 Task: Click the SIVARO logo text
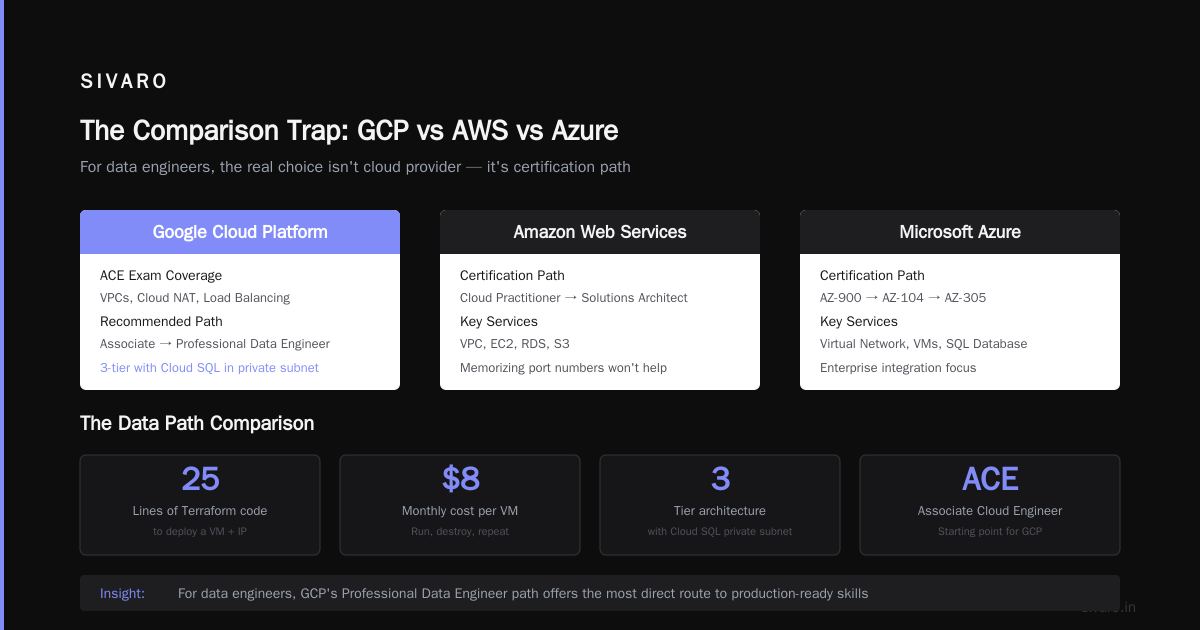[124, 81]
